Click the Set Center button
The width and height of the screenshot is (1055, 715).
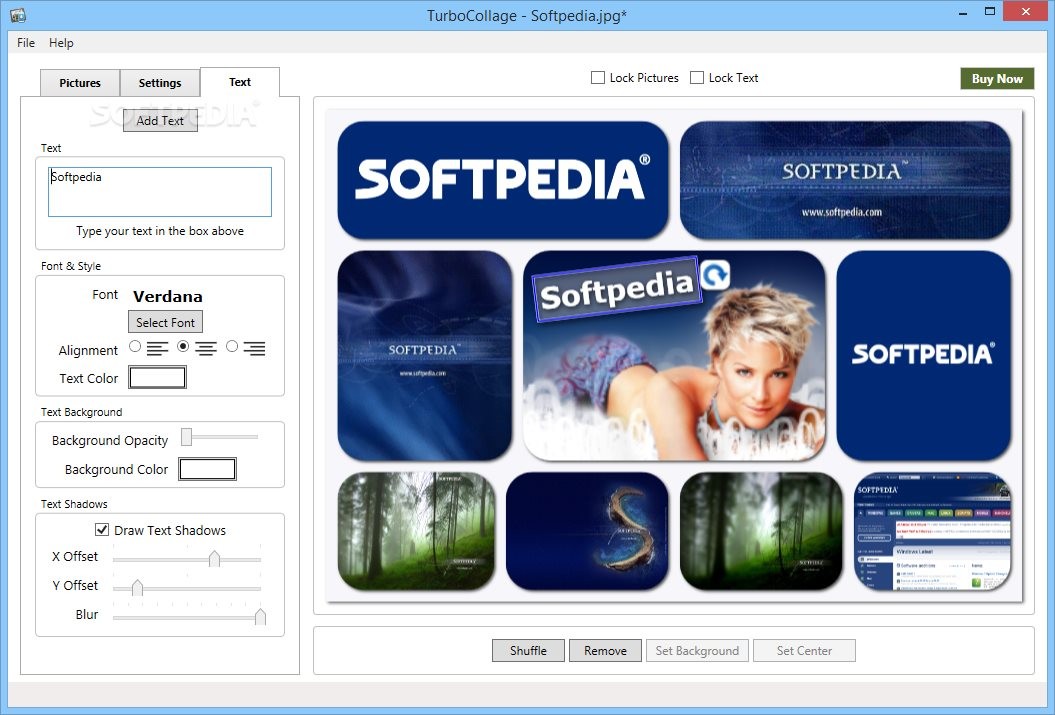(x=804, y=650)
